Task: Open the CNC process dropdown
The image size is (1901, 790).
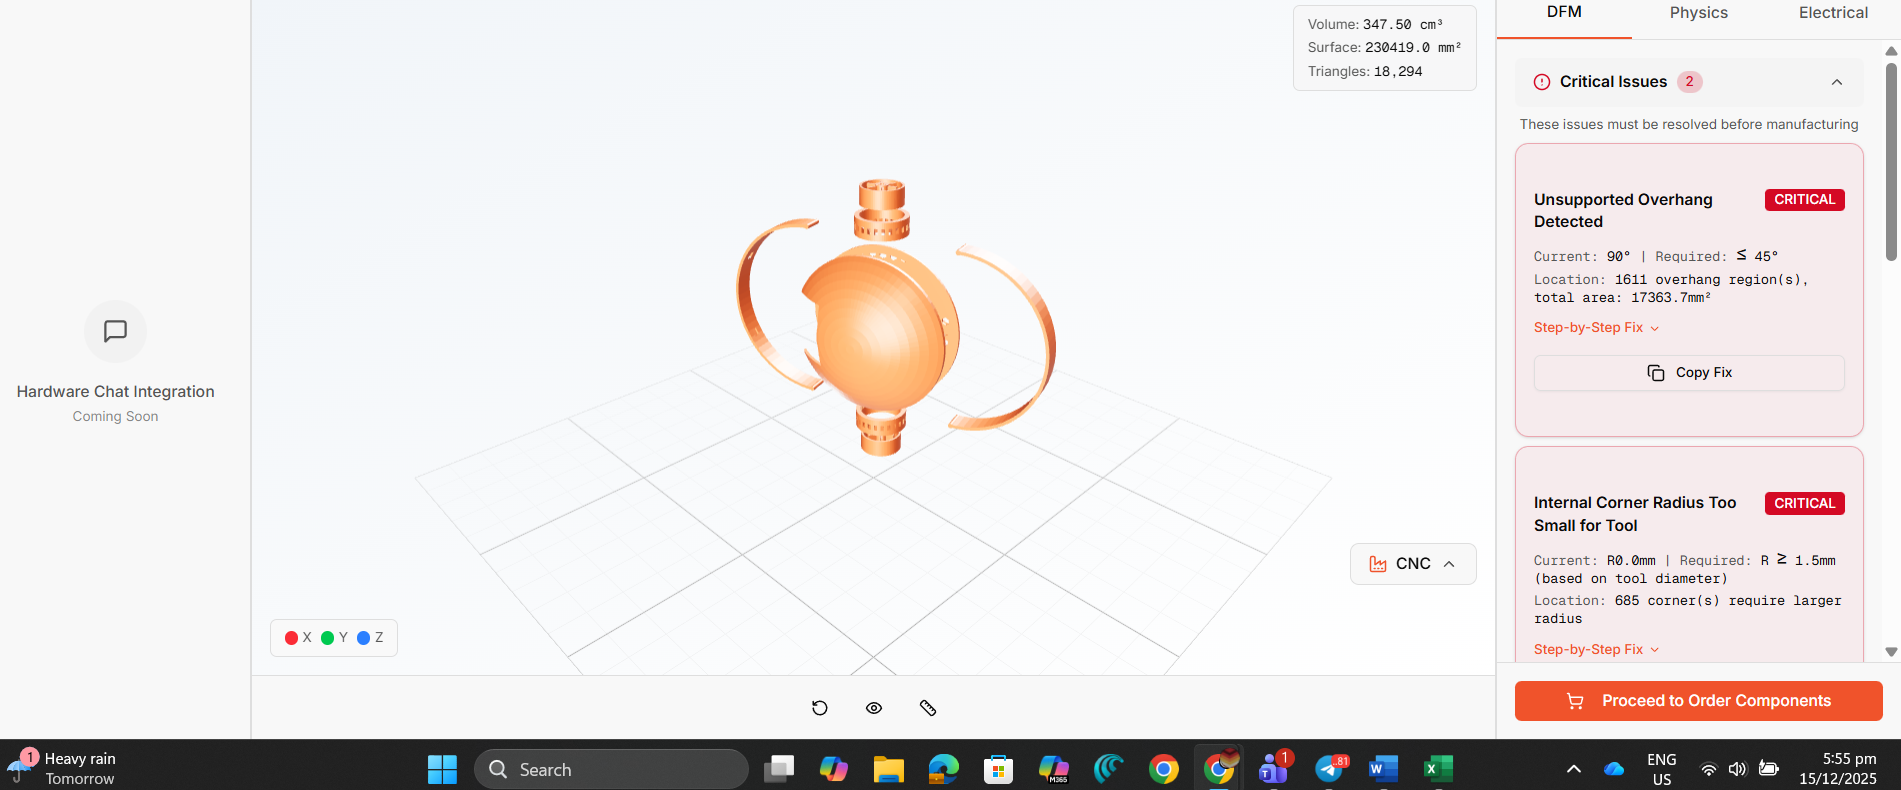Action: [x=1412, y=564]
